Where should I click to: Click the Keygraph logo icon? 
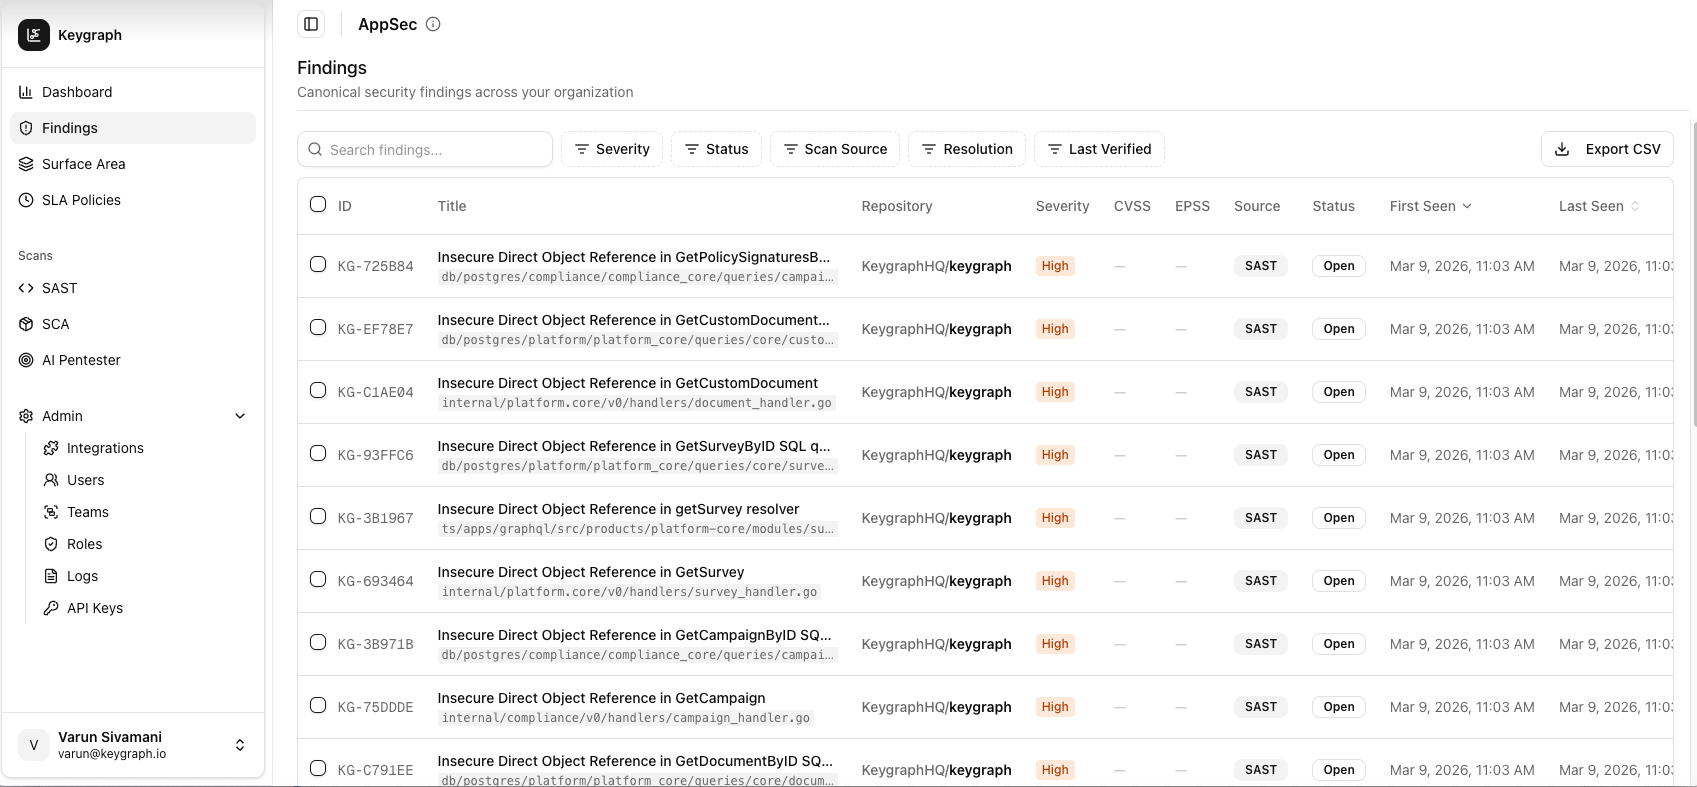(34, 35)
